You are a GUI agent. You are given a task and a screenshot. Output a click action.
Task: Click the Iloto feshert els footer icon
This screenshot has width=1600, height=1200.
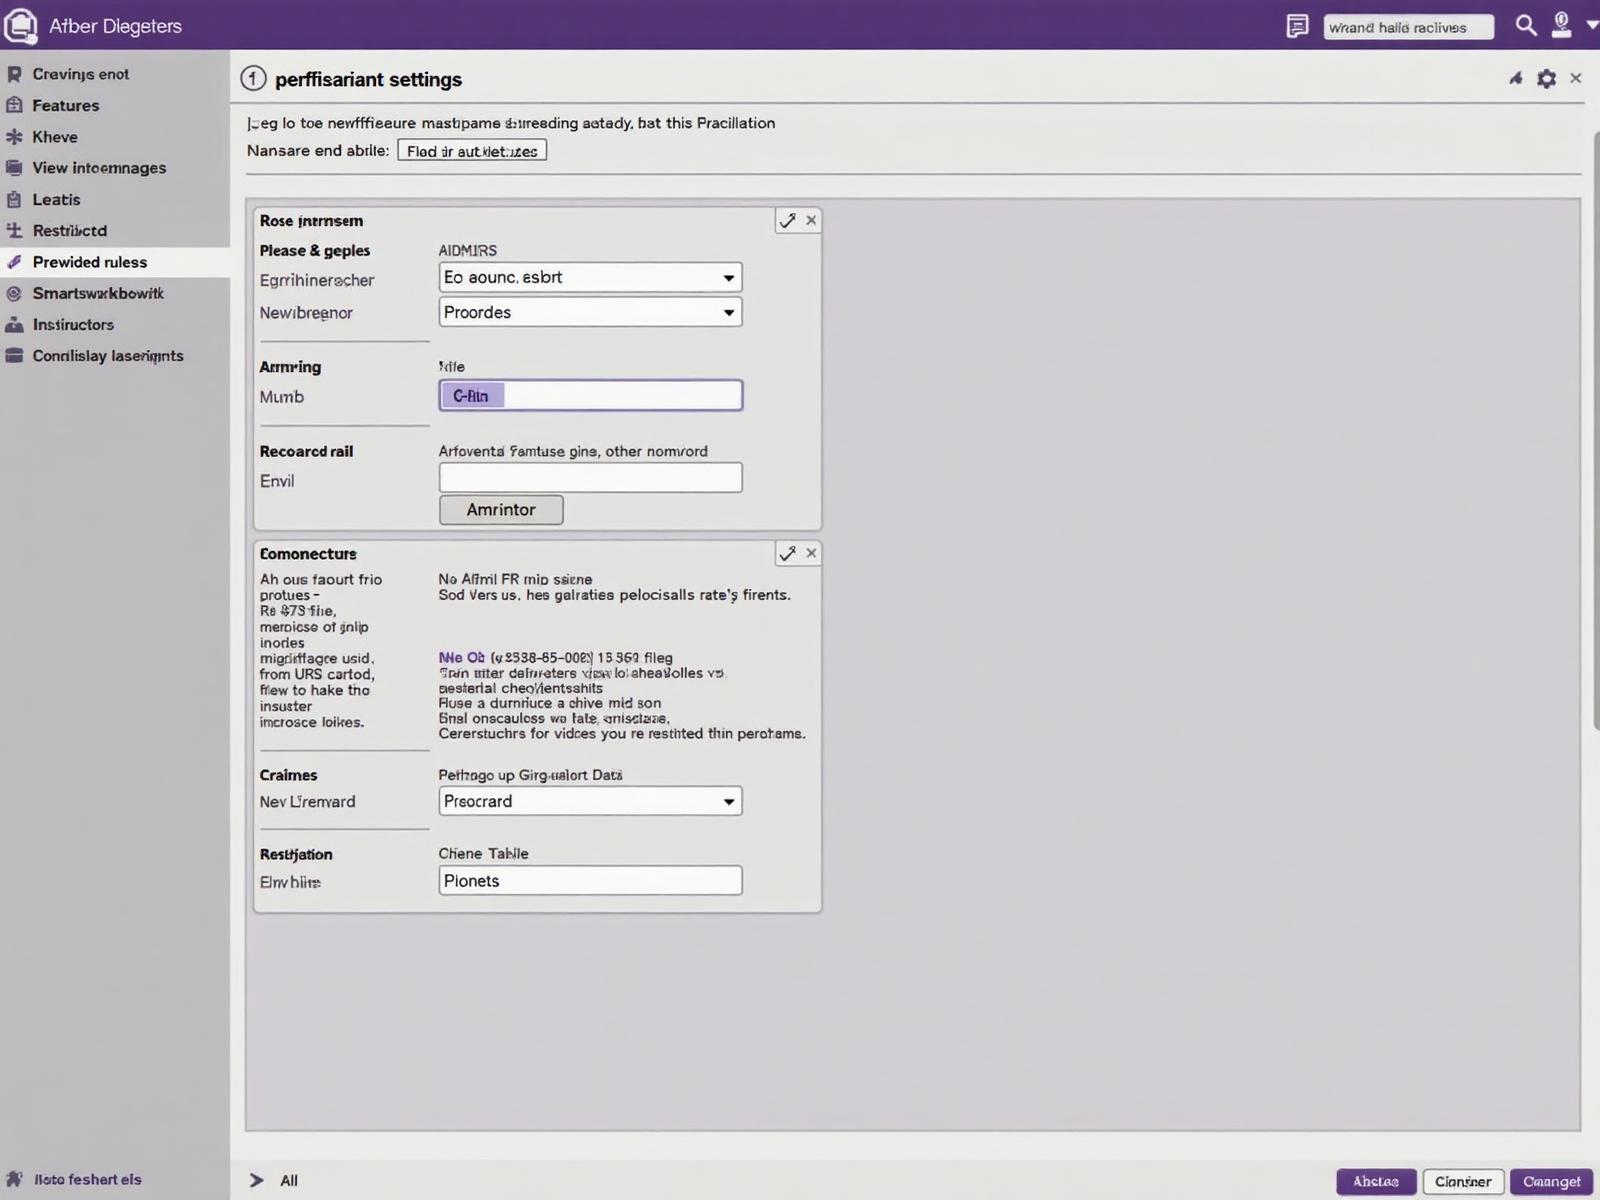click(x=14, y=1179)
